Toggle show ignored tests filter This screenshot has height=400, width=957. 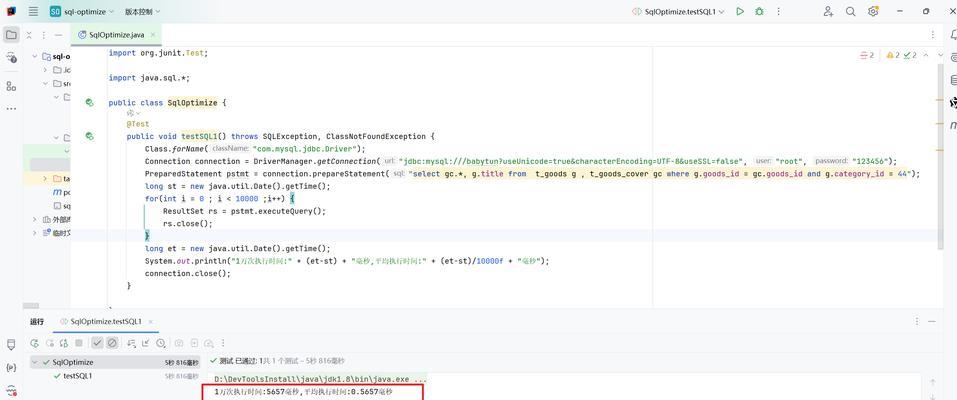pos(112,343)
